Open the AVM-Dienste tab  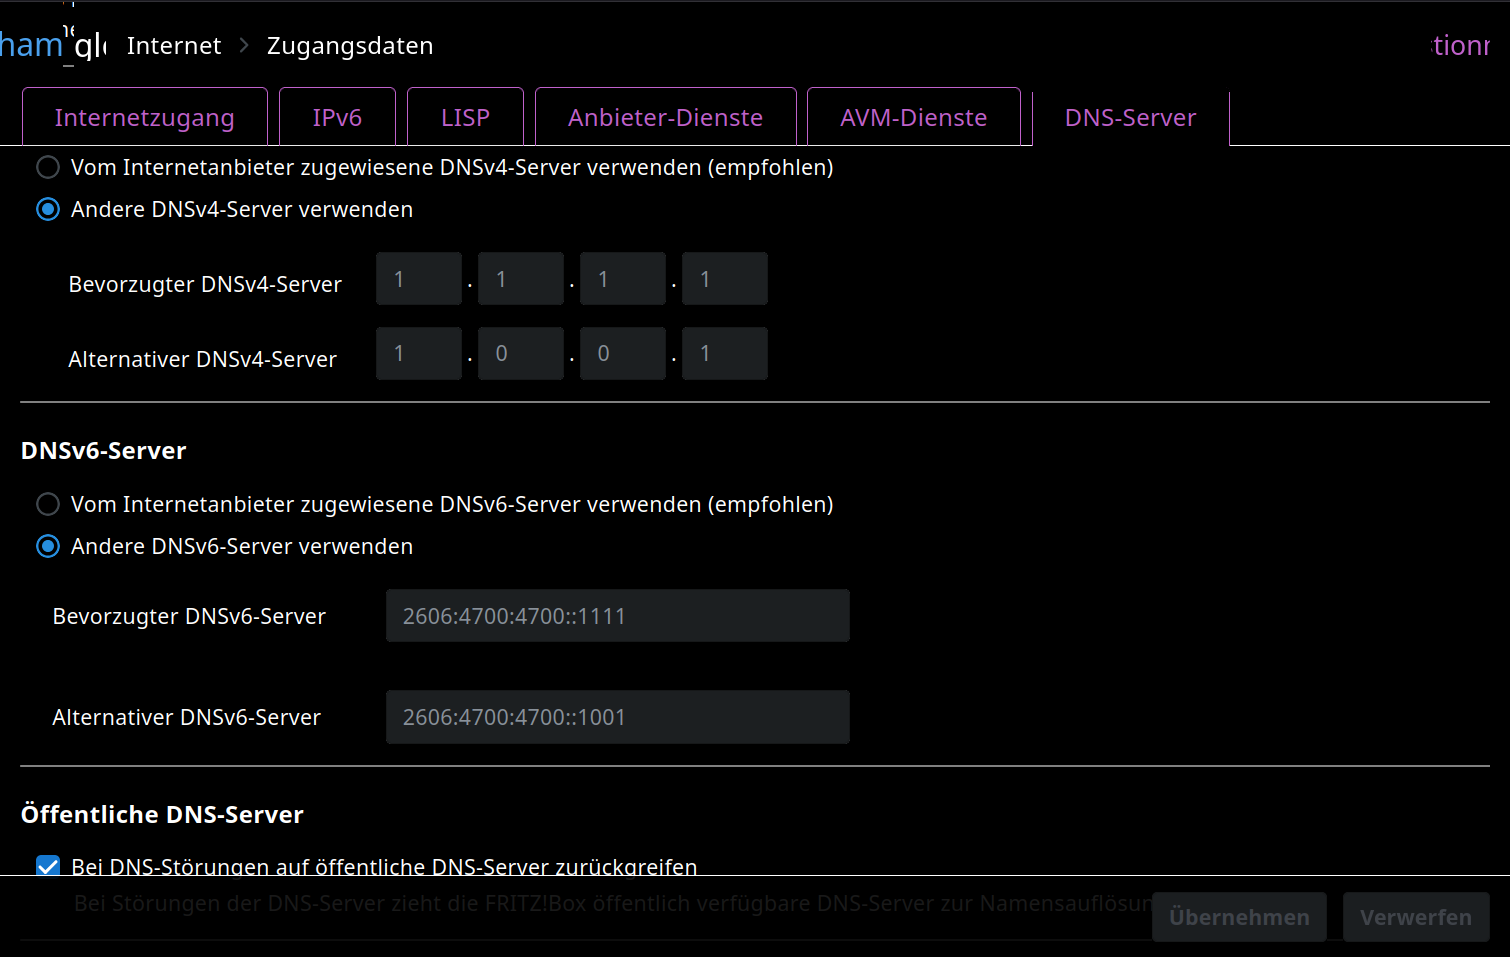point(913,118)
